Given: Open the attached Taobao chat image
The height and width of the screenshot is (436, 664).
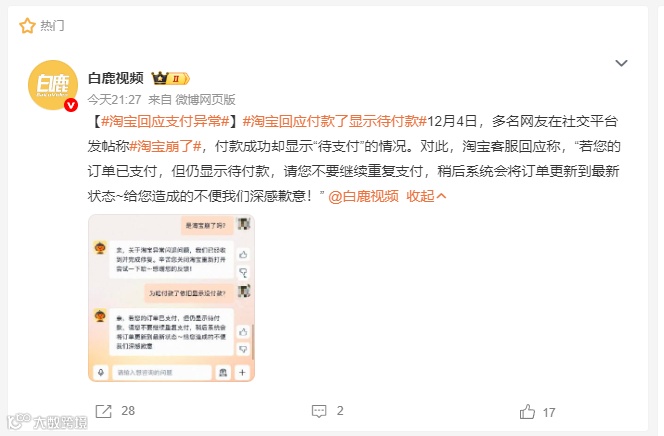Looking at the screenshot, I should (172, 298).
